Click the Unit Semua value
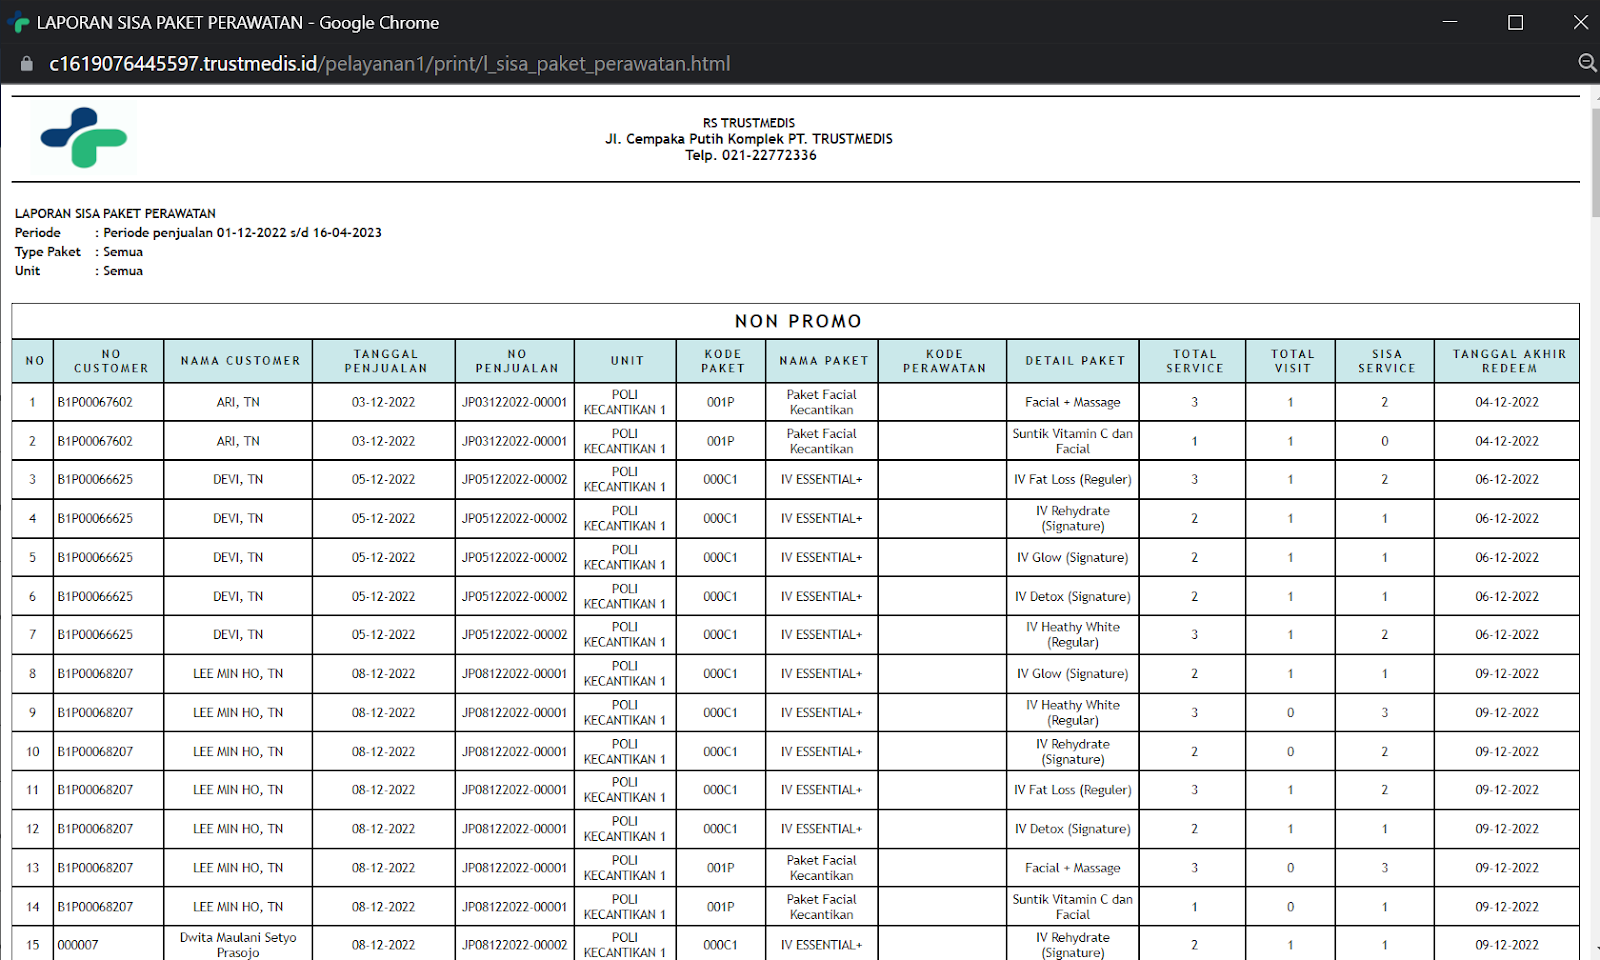Screen dimensions: 1600x960 [x=123, y=270]
